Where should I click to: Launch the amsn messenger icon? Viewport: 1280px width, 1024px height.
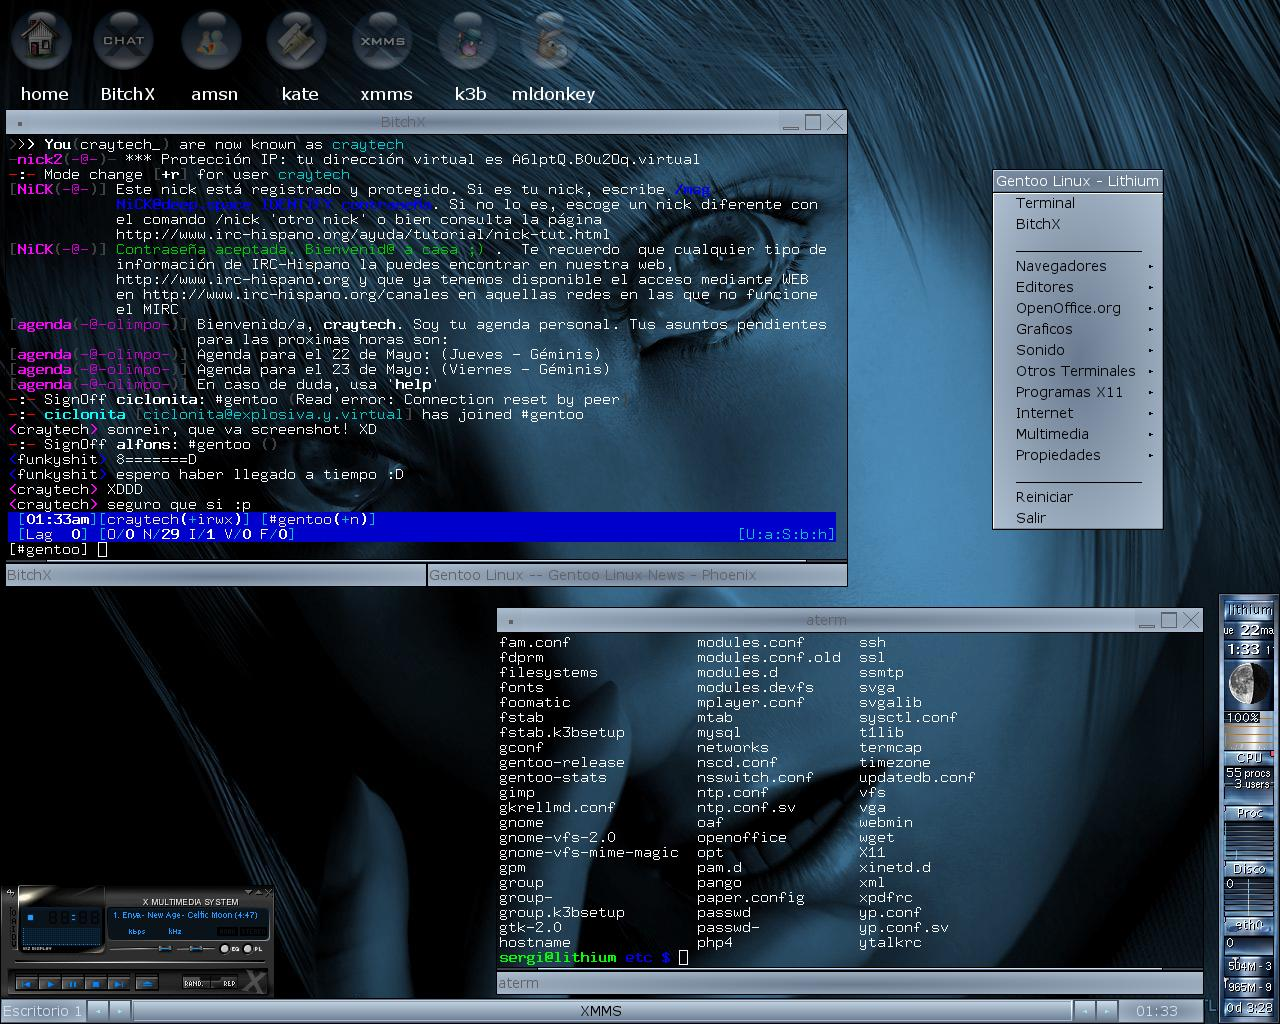[211, 40]
